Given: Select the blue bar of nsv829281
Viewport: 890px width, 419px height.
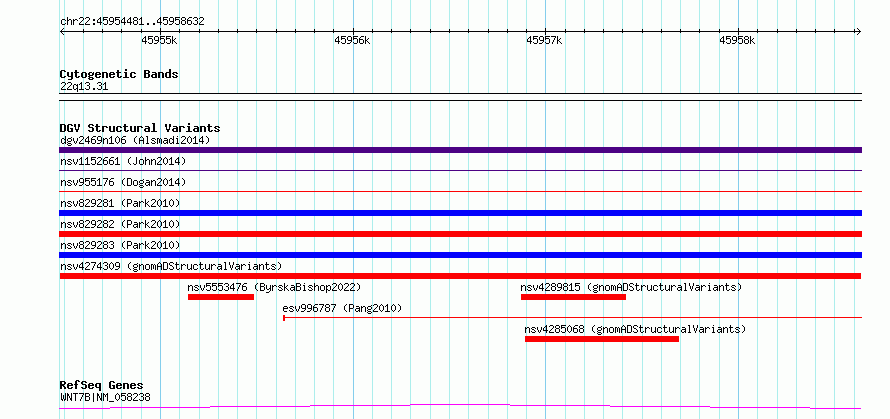Looking at the screenshot, I should (x=460, y=213).
